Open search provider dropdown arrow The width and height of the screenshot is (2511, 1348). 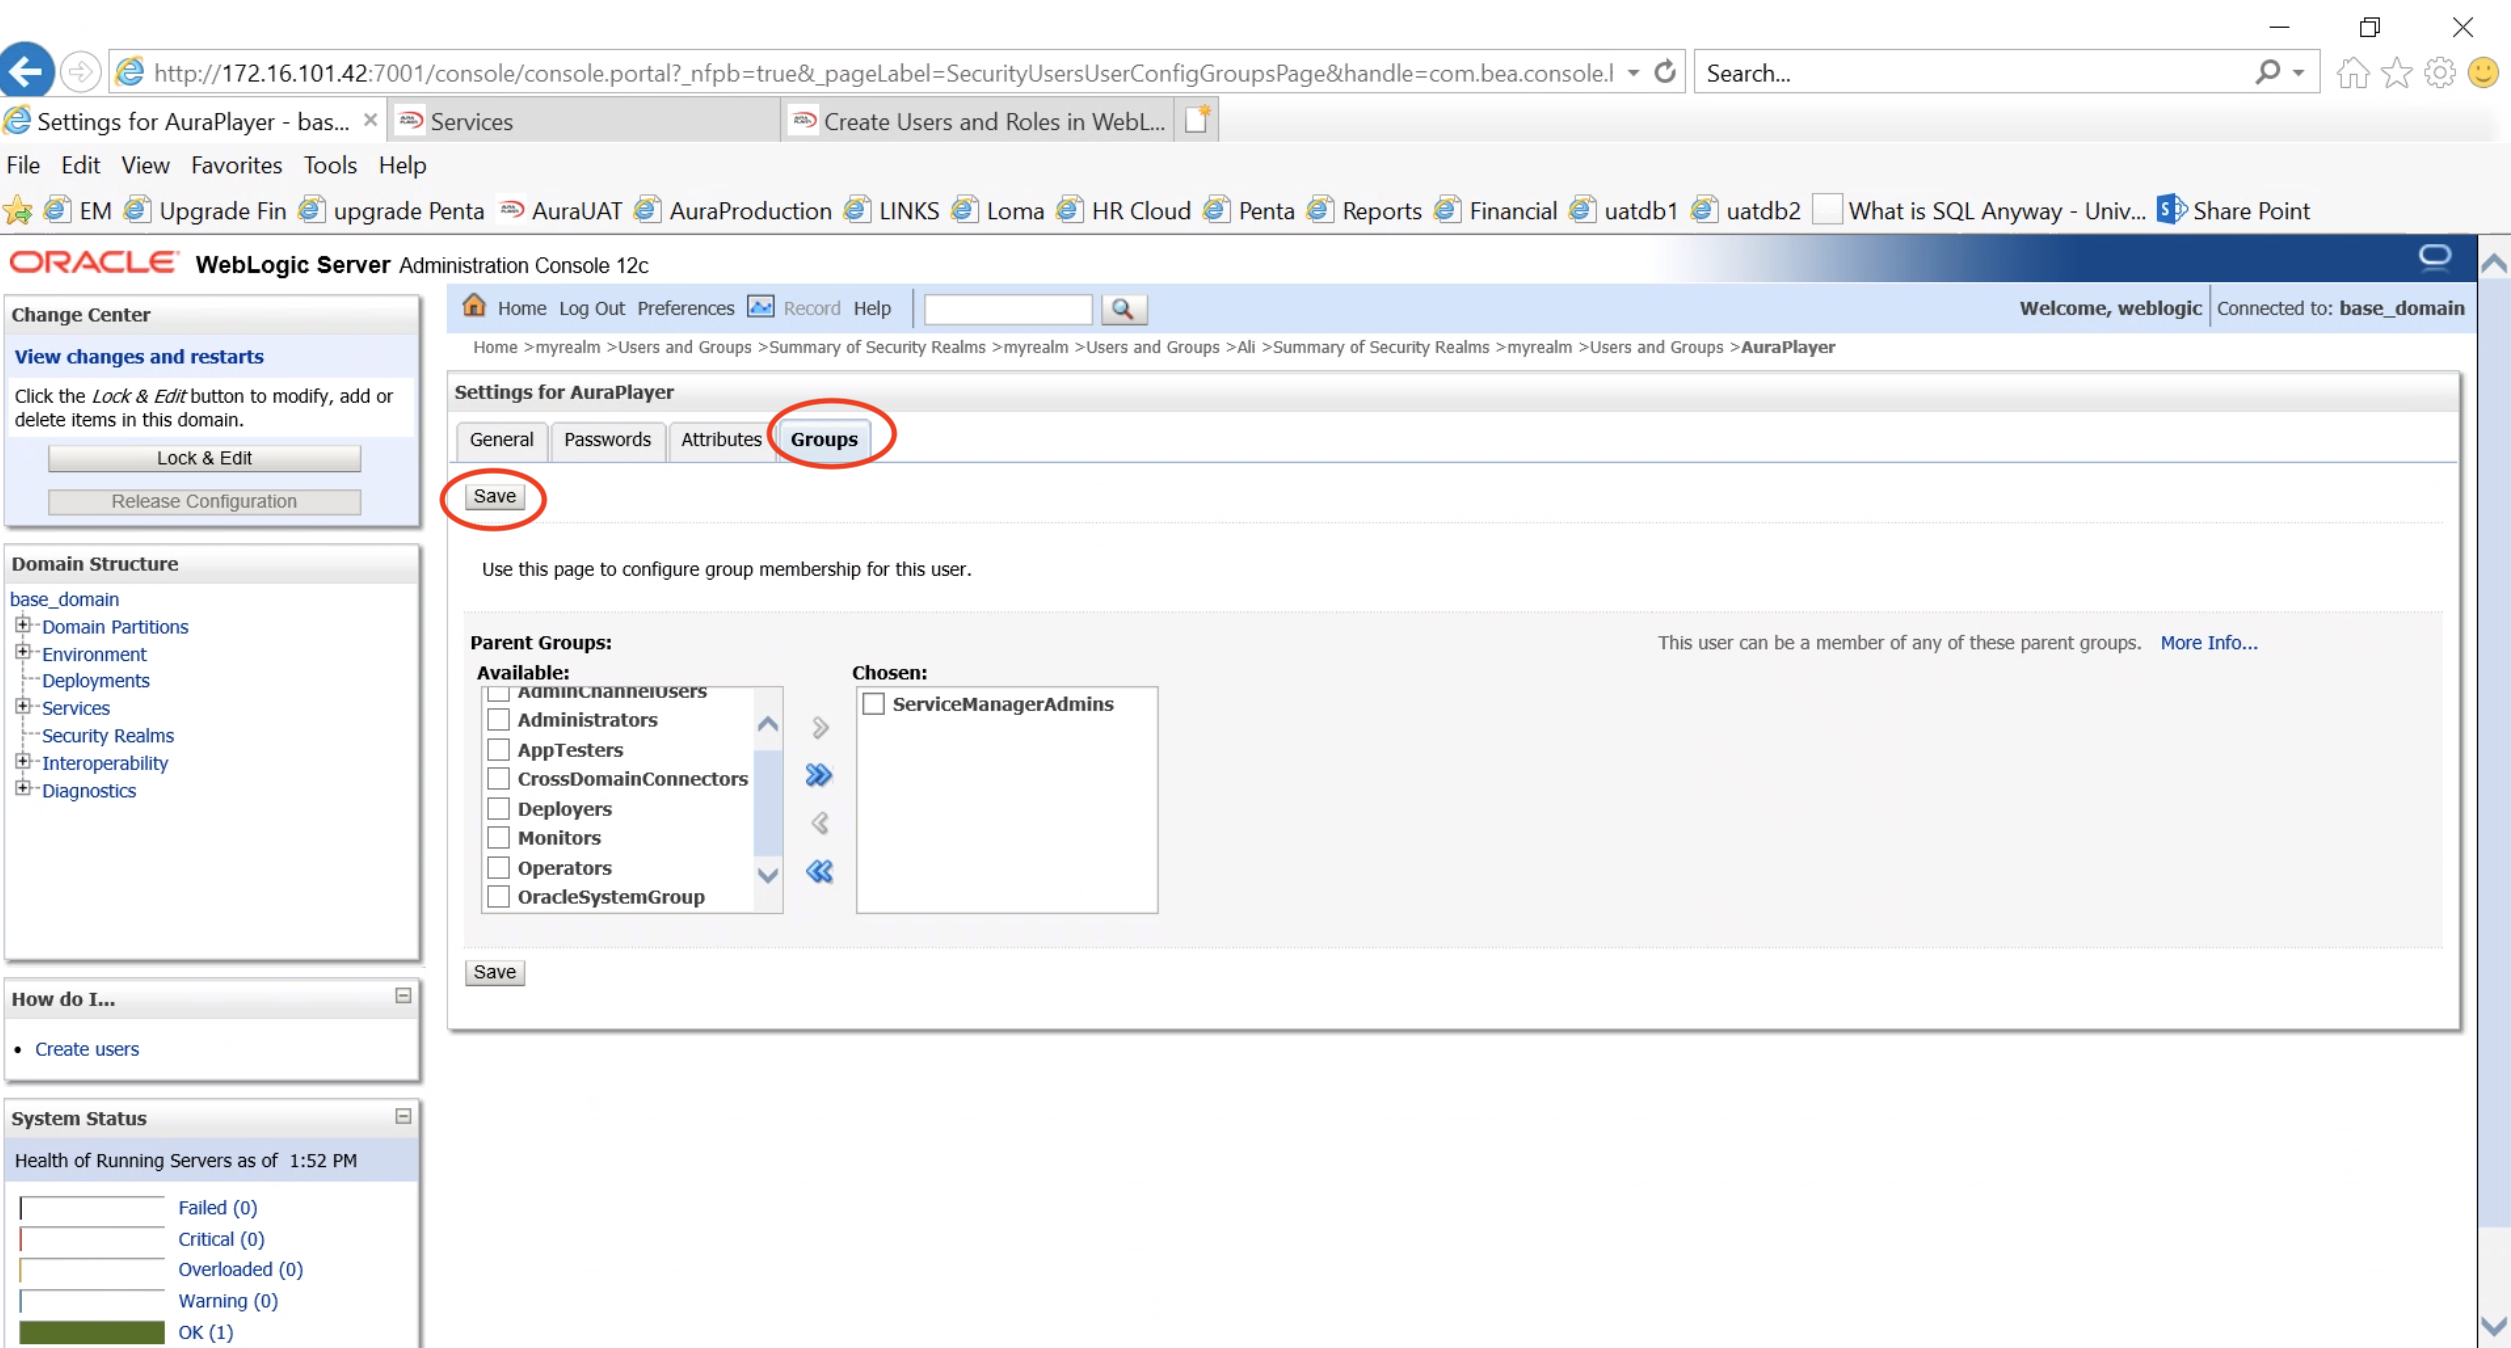2299,73
